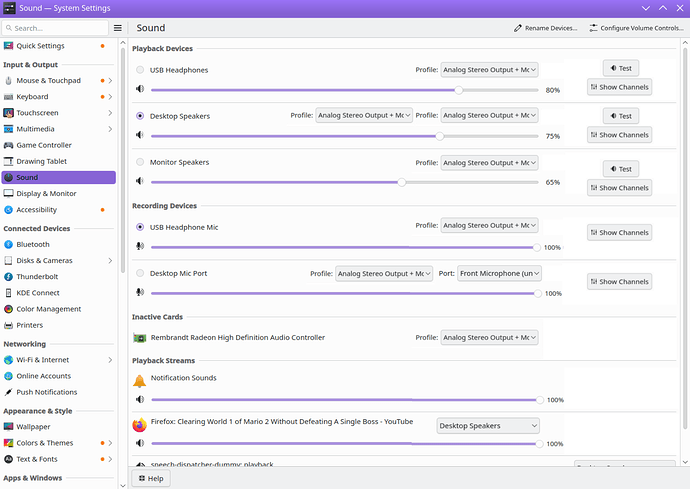Image resolution: width=690 pixels, height=489 pixels.
Task: Open Game Controller settings
Action: pos(58,145)
